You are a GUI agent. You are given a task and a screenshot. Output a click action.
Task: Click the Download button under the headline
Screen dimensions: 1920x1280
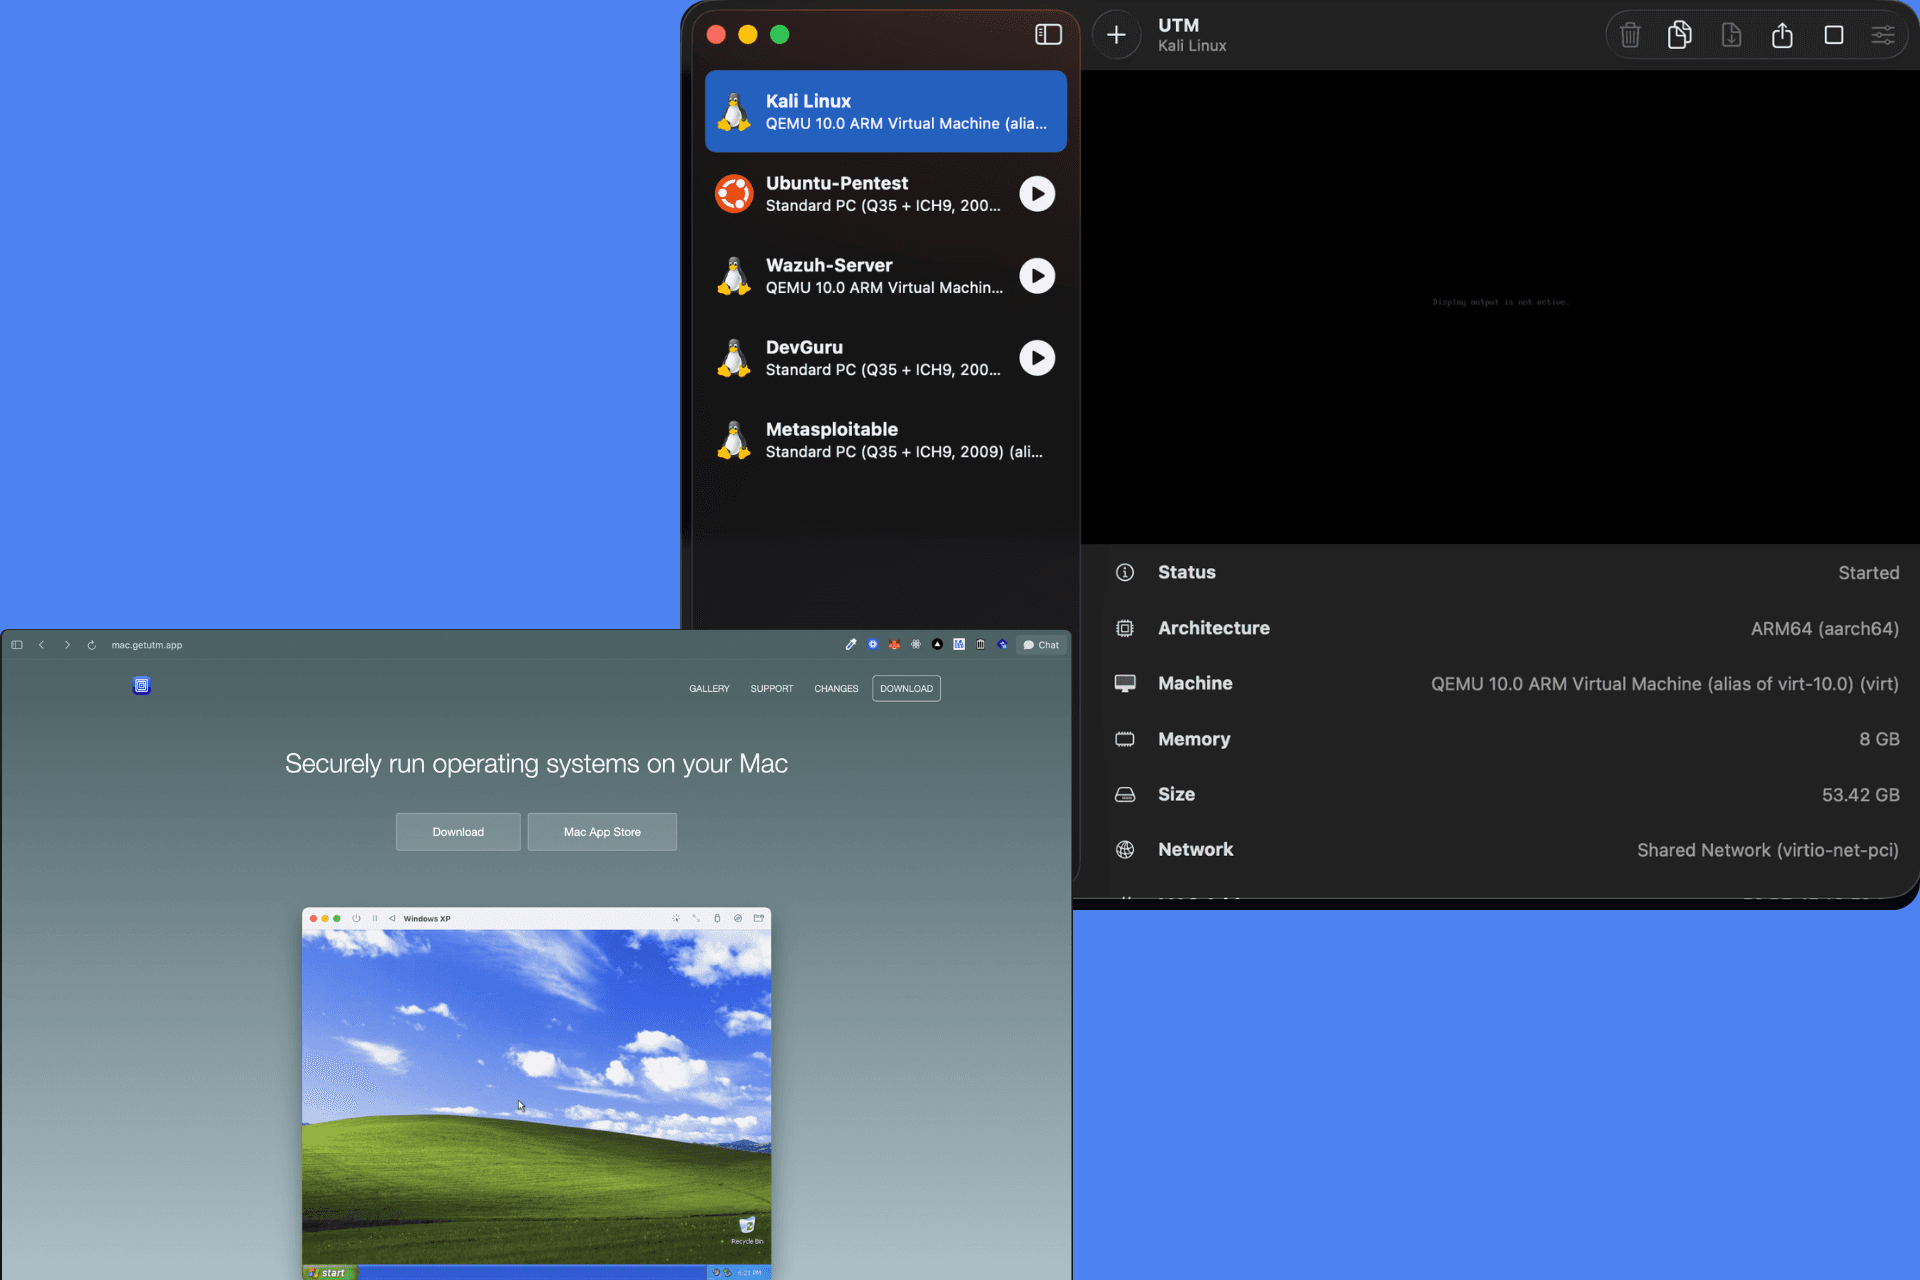(x=458, y=832)
